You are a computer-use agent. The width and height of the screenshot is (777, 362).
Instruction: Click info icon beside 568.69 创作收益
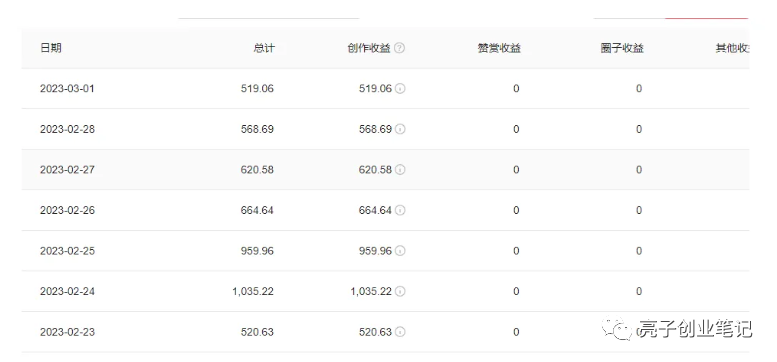[x=400, y=129]
